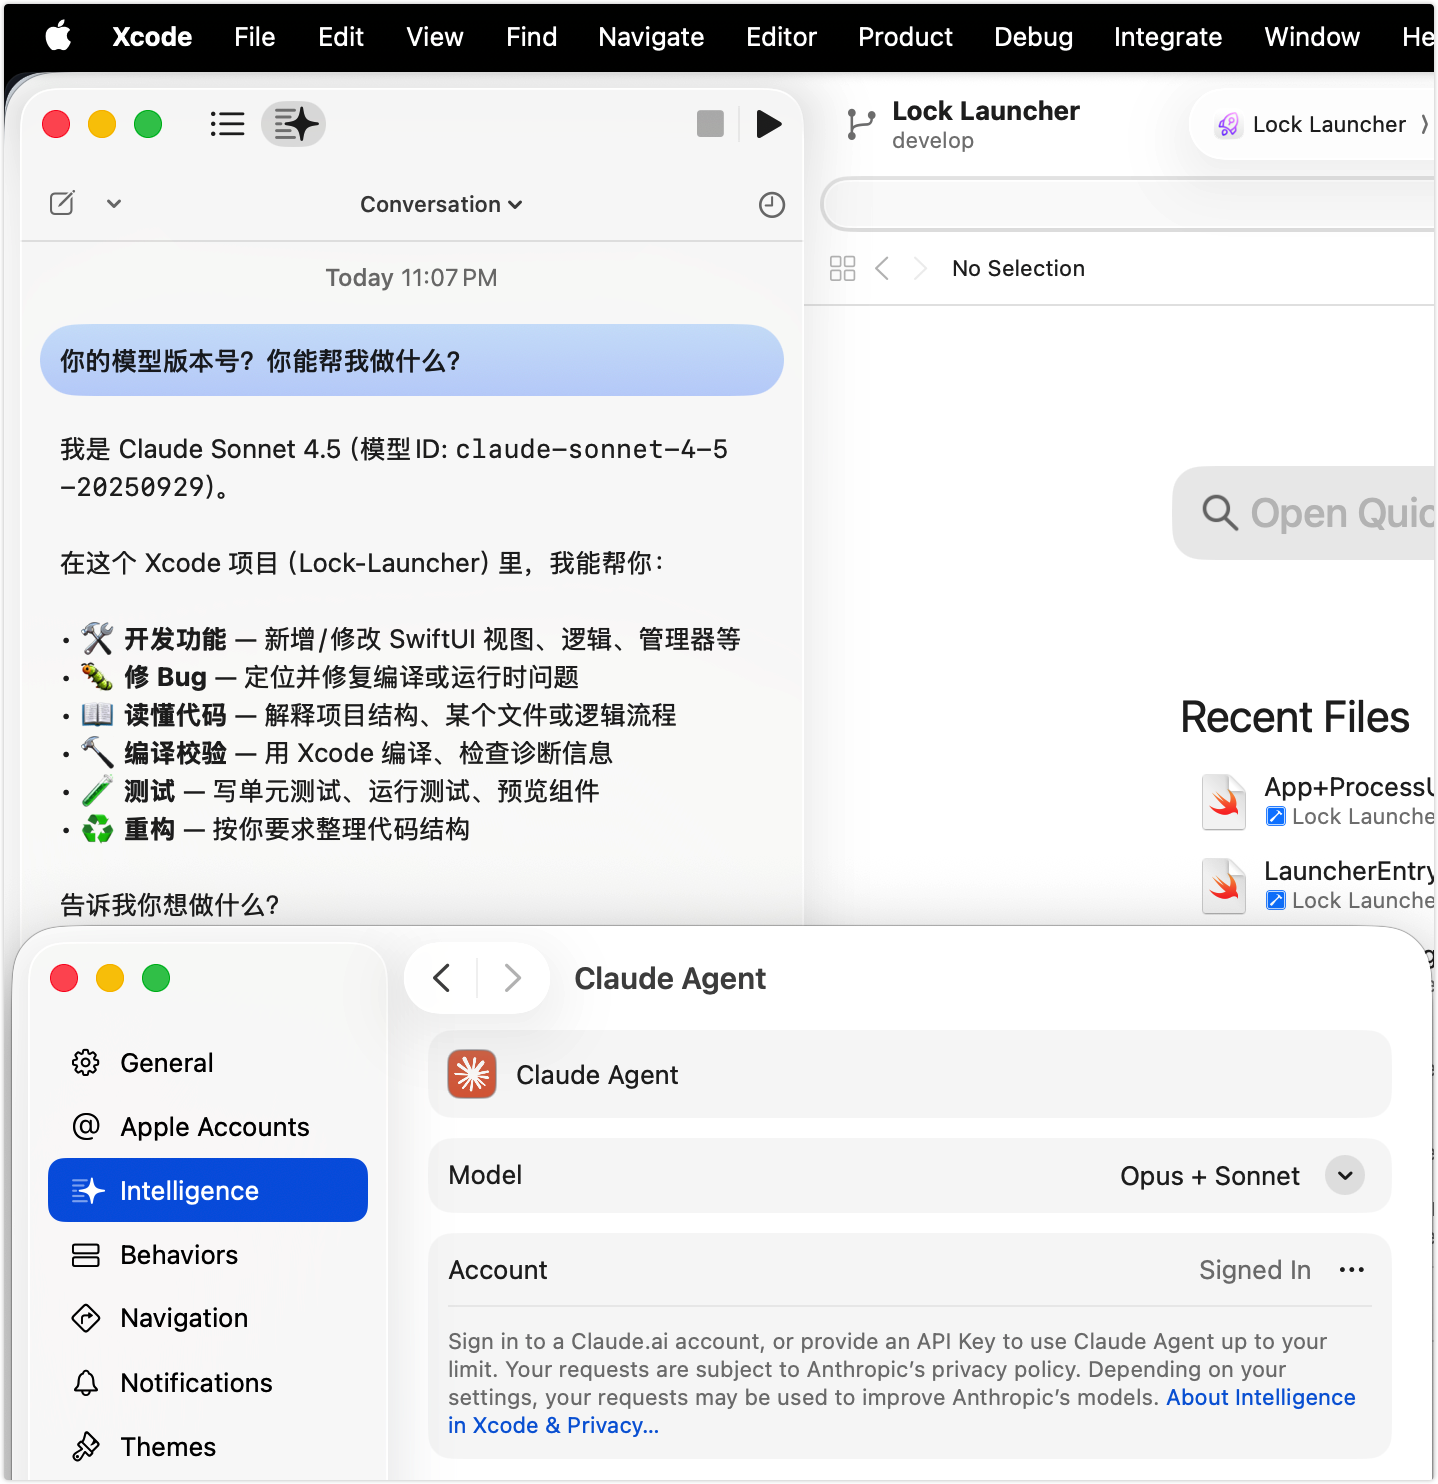
Task: Show the navigator list view icon
Action: pos(228,124)
